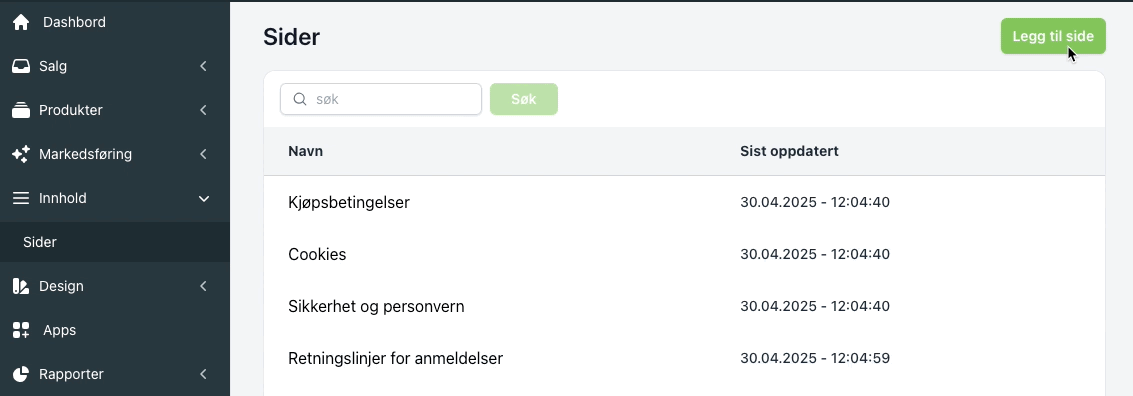The height and width of the screenshot is (396, 1133).
Task: Click the Dashbord home icon
Action: (x=21, y=22)
